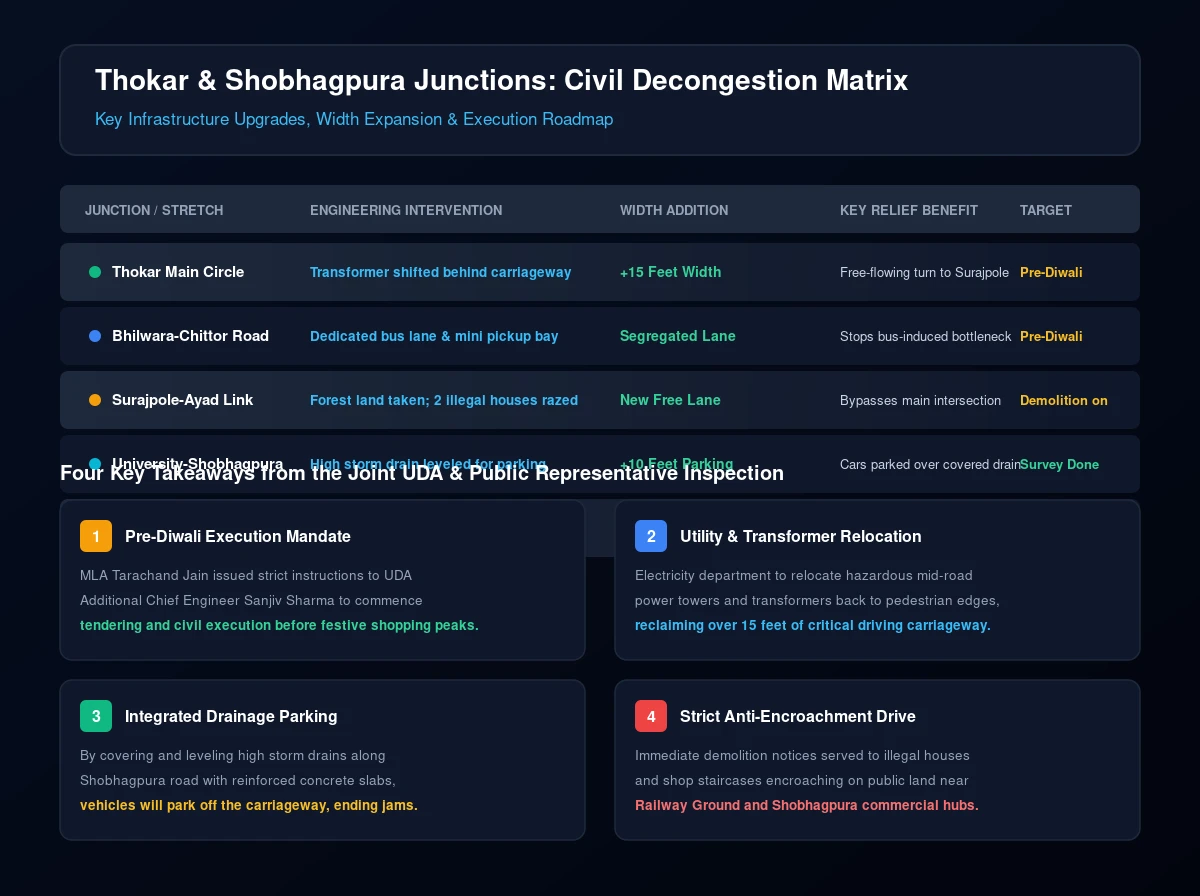1200x896 pixels.
Task: Click the Junction / Stretch column header
Action: pos(154,210)
